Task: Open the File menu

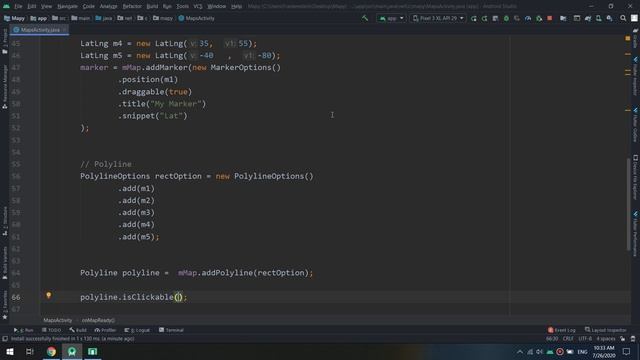Action: click(x=18, y=7)
